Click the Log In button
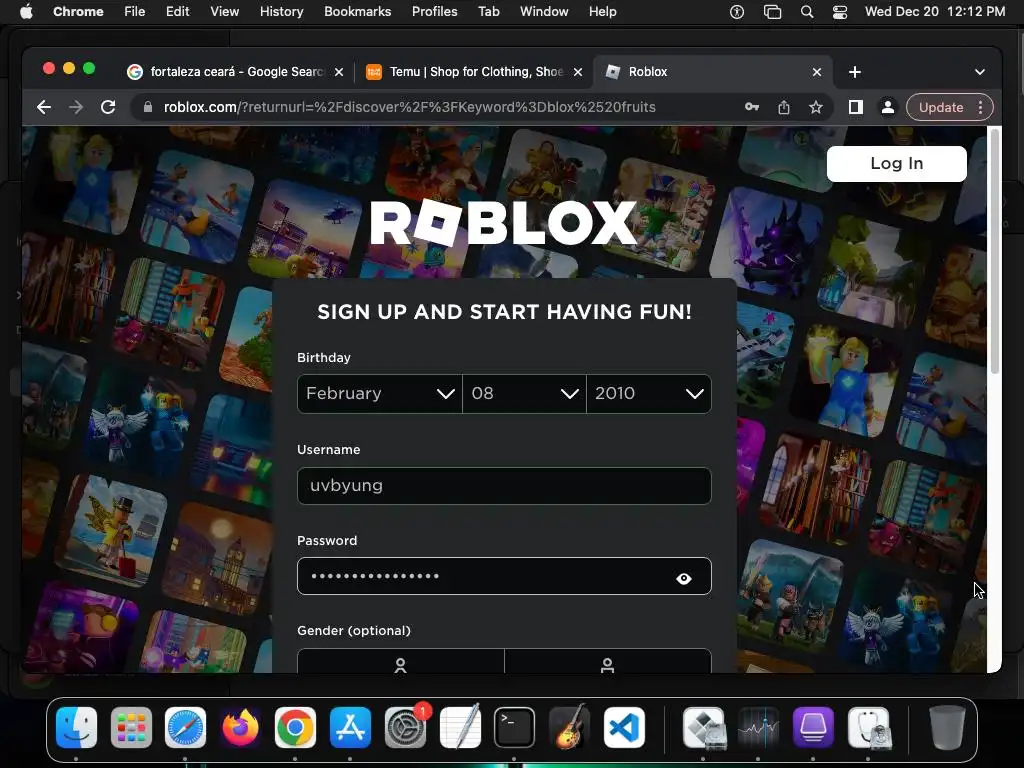This screenshot has width=1024, height=768. 897,163
